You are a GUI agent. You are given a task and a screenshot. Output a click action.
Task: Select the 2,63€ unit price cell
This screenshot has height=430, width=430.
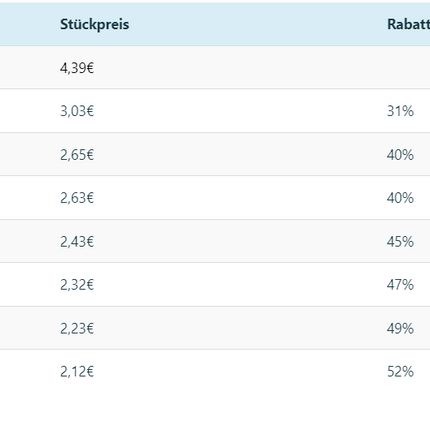77,198
